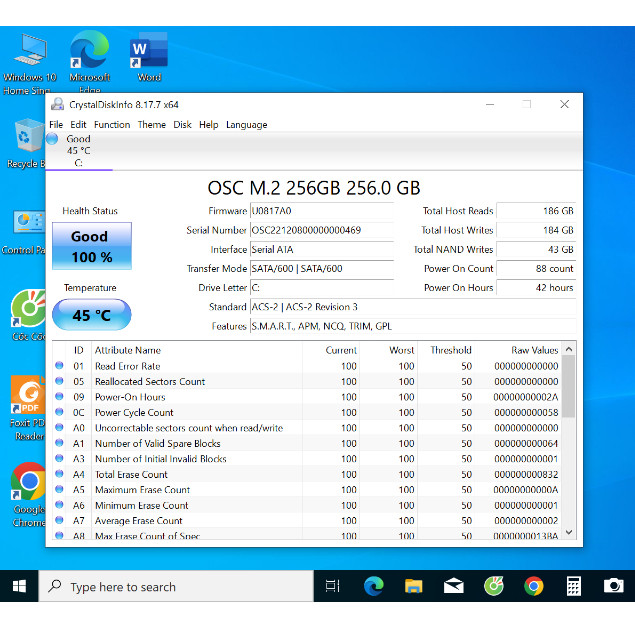Click the Features S.M.A.R.T., APM, NCQ field
Image resolution: width=635 pixels, height=635 pixels.
point(413,326)
